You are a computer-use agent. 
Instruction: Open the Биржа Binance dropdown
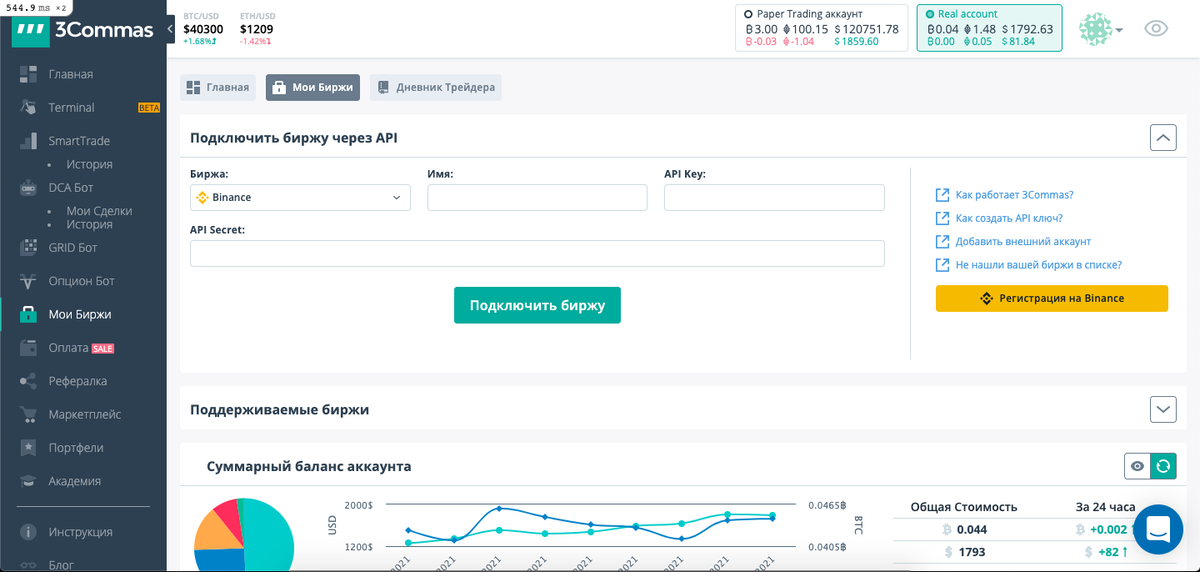coord(300,197)
